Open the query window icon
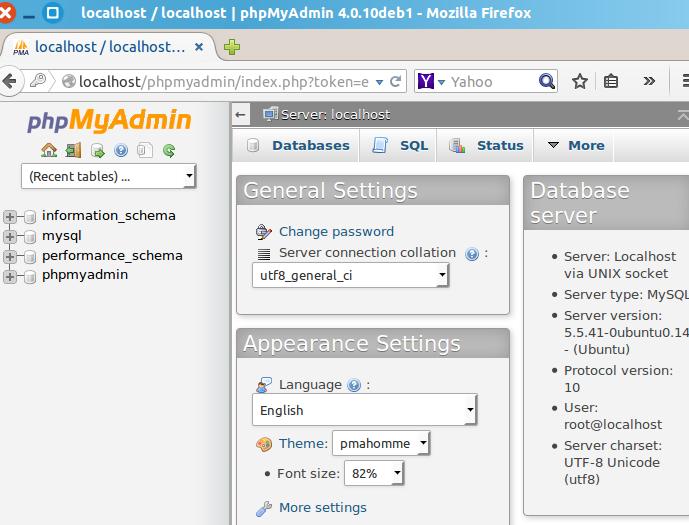 [x=98, y=151]
